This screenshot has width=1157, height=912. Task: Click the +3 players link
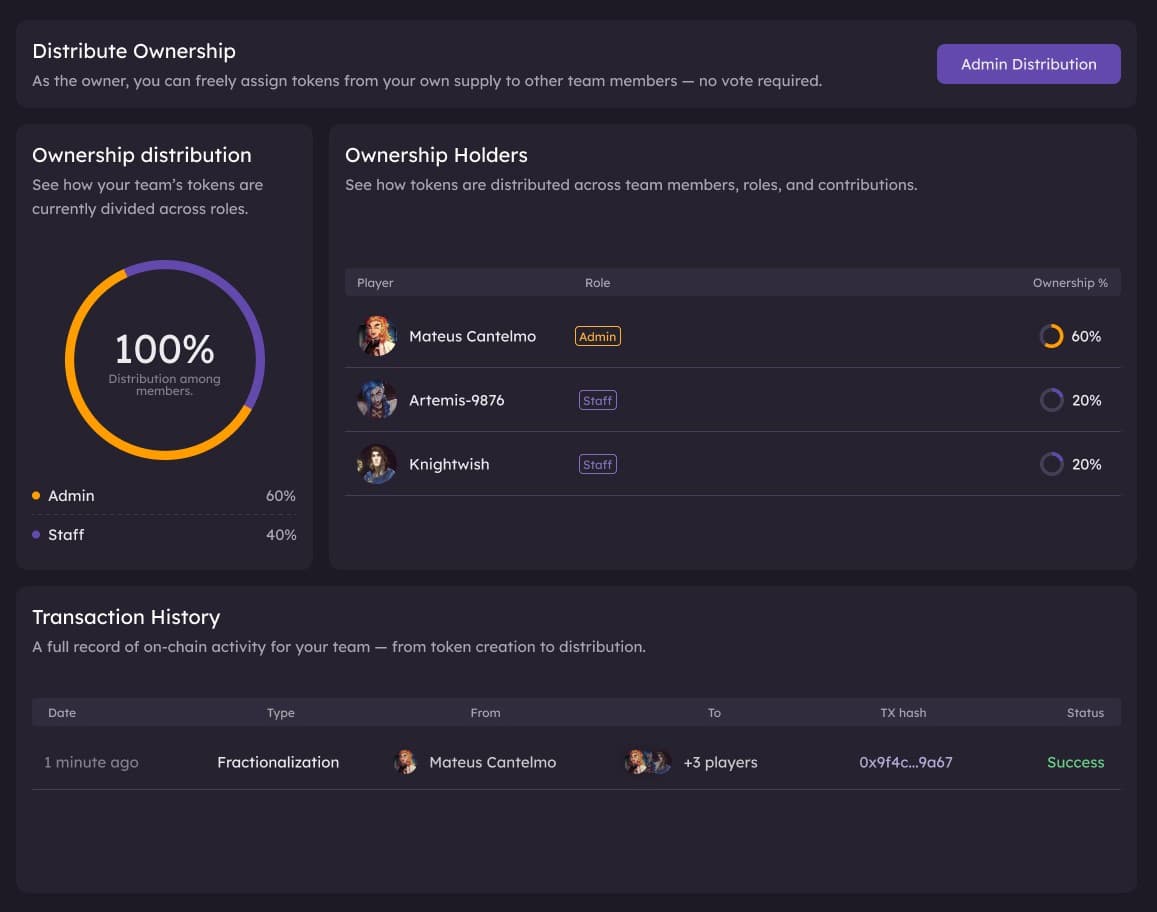[x=722, y=762]
